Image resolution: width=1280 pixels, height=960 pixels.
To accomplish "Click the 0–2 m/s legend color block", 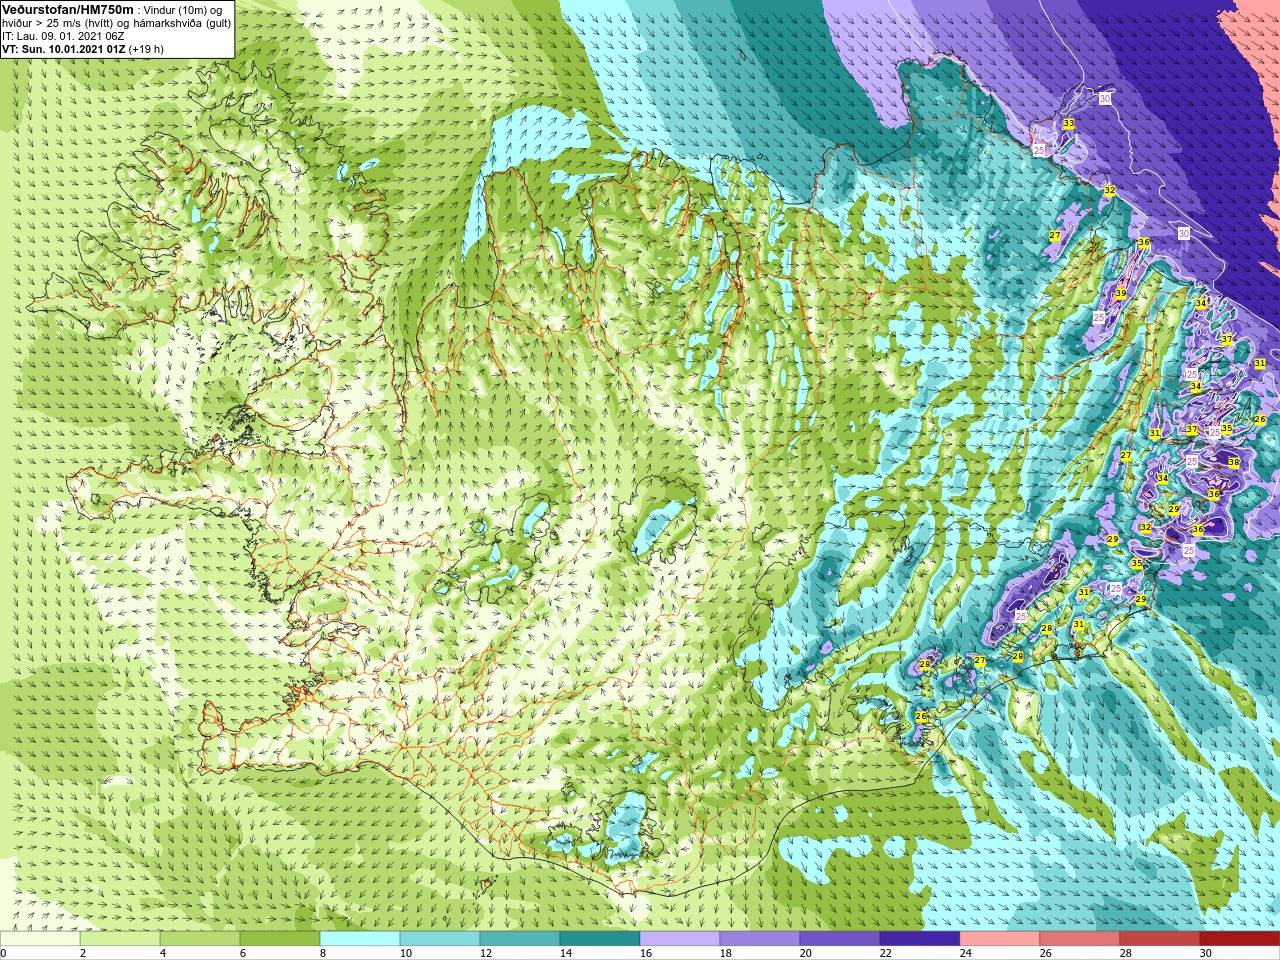I will coord(40,939).
